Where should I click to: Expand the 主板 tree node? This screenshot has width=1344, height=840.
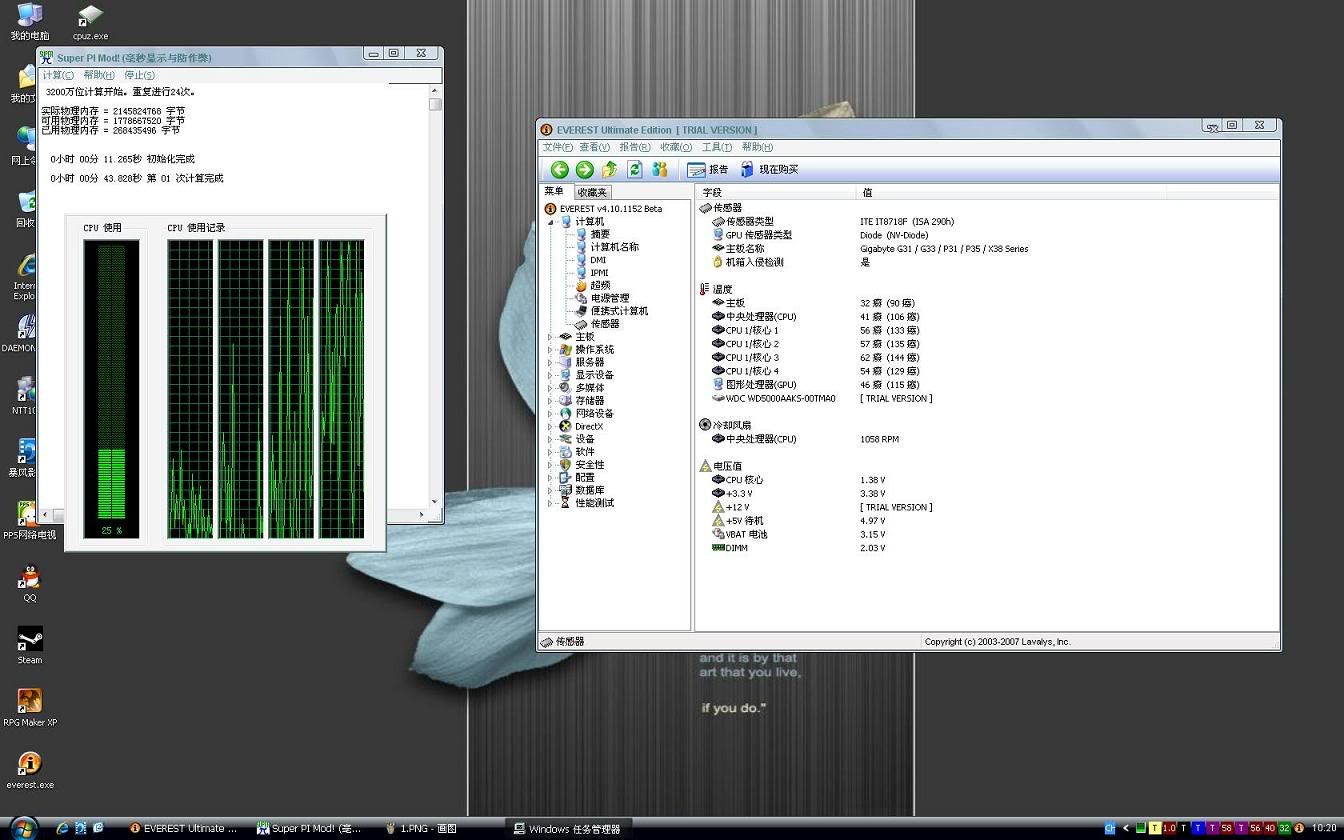point(550,337)
